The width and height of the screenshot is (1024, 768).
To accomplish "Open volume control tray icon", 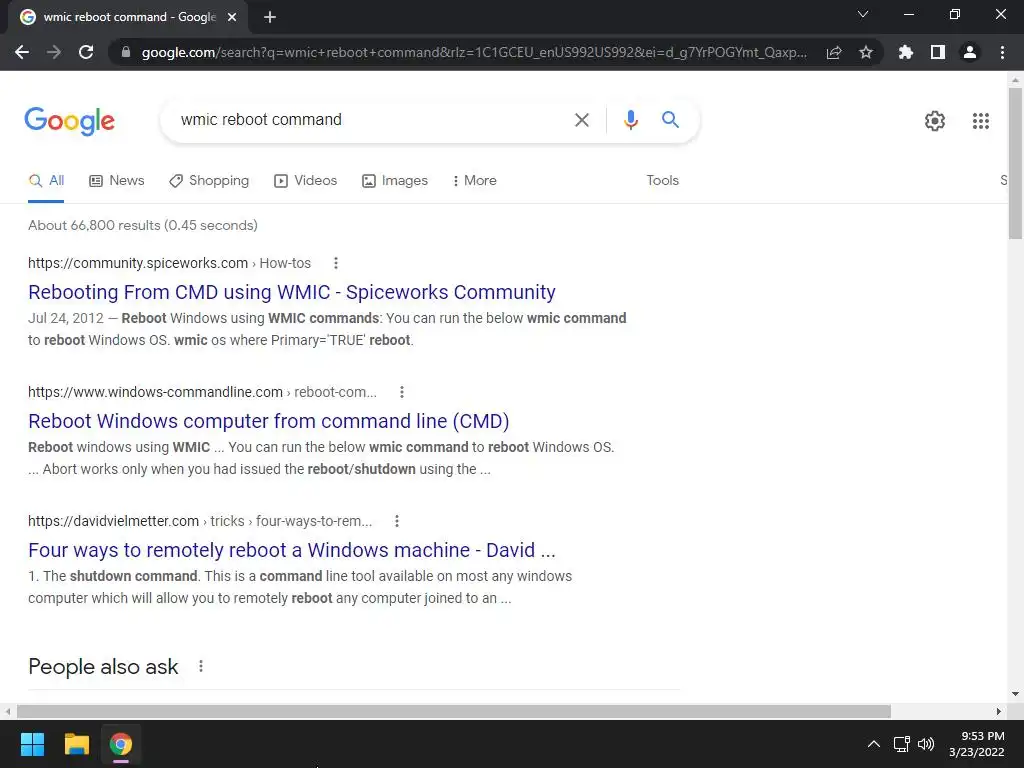I will 925,744.
